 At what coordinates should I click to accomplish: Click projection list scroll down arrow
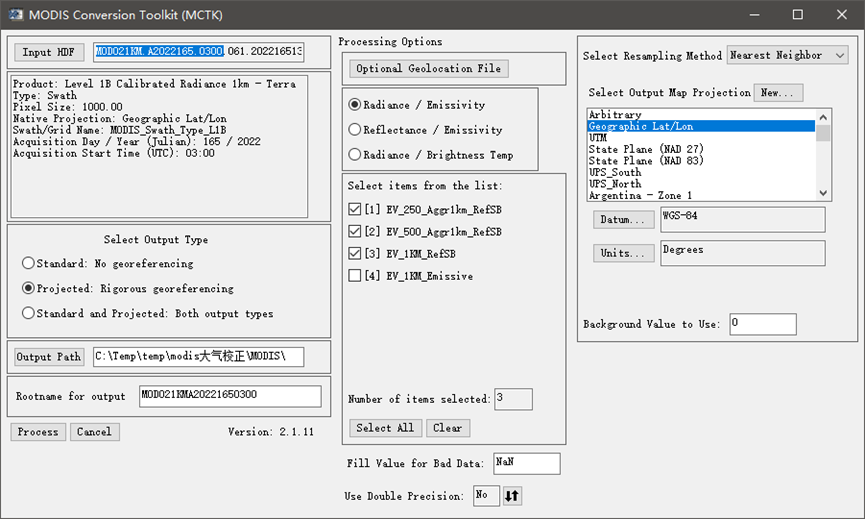tap(823, 193)
